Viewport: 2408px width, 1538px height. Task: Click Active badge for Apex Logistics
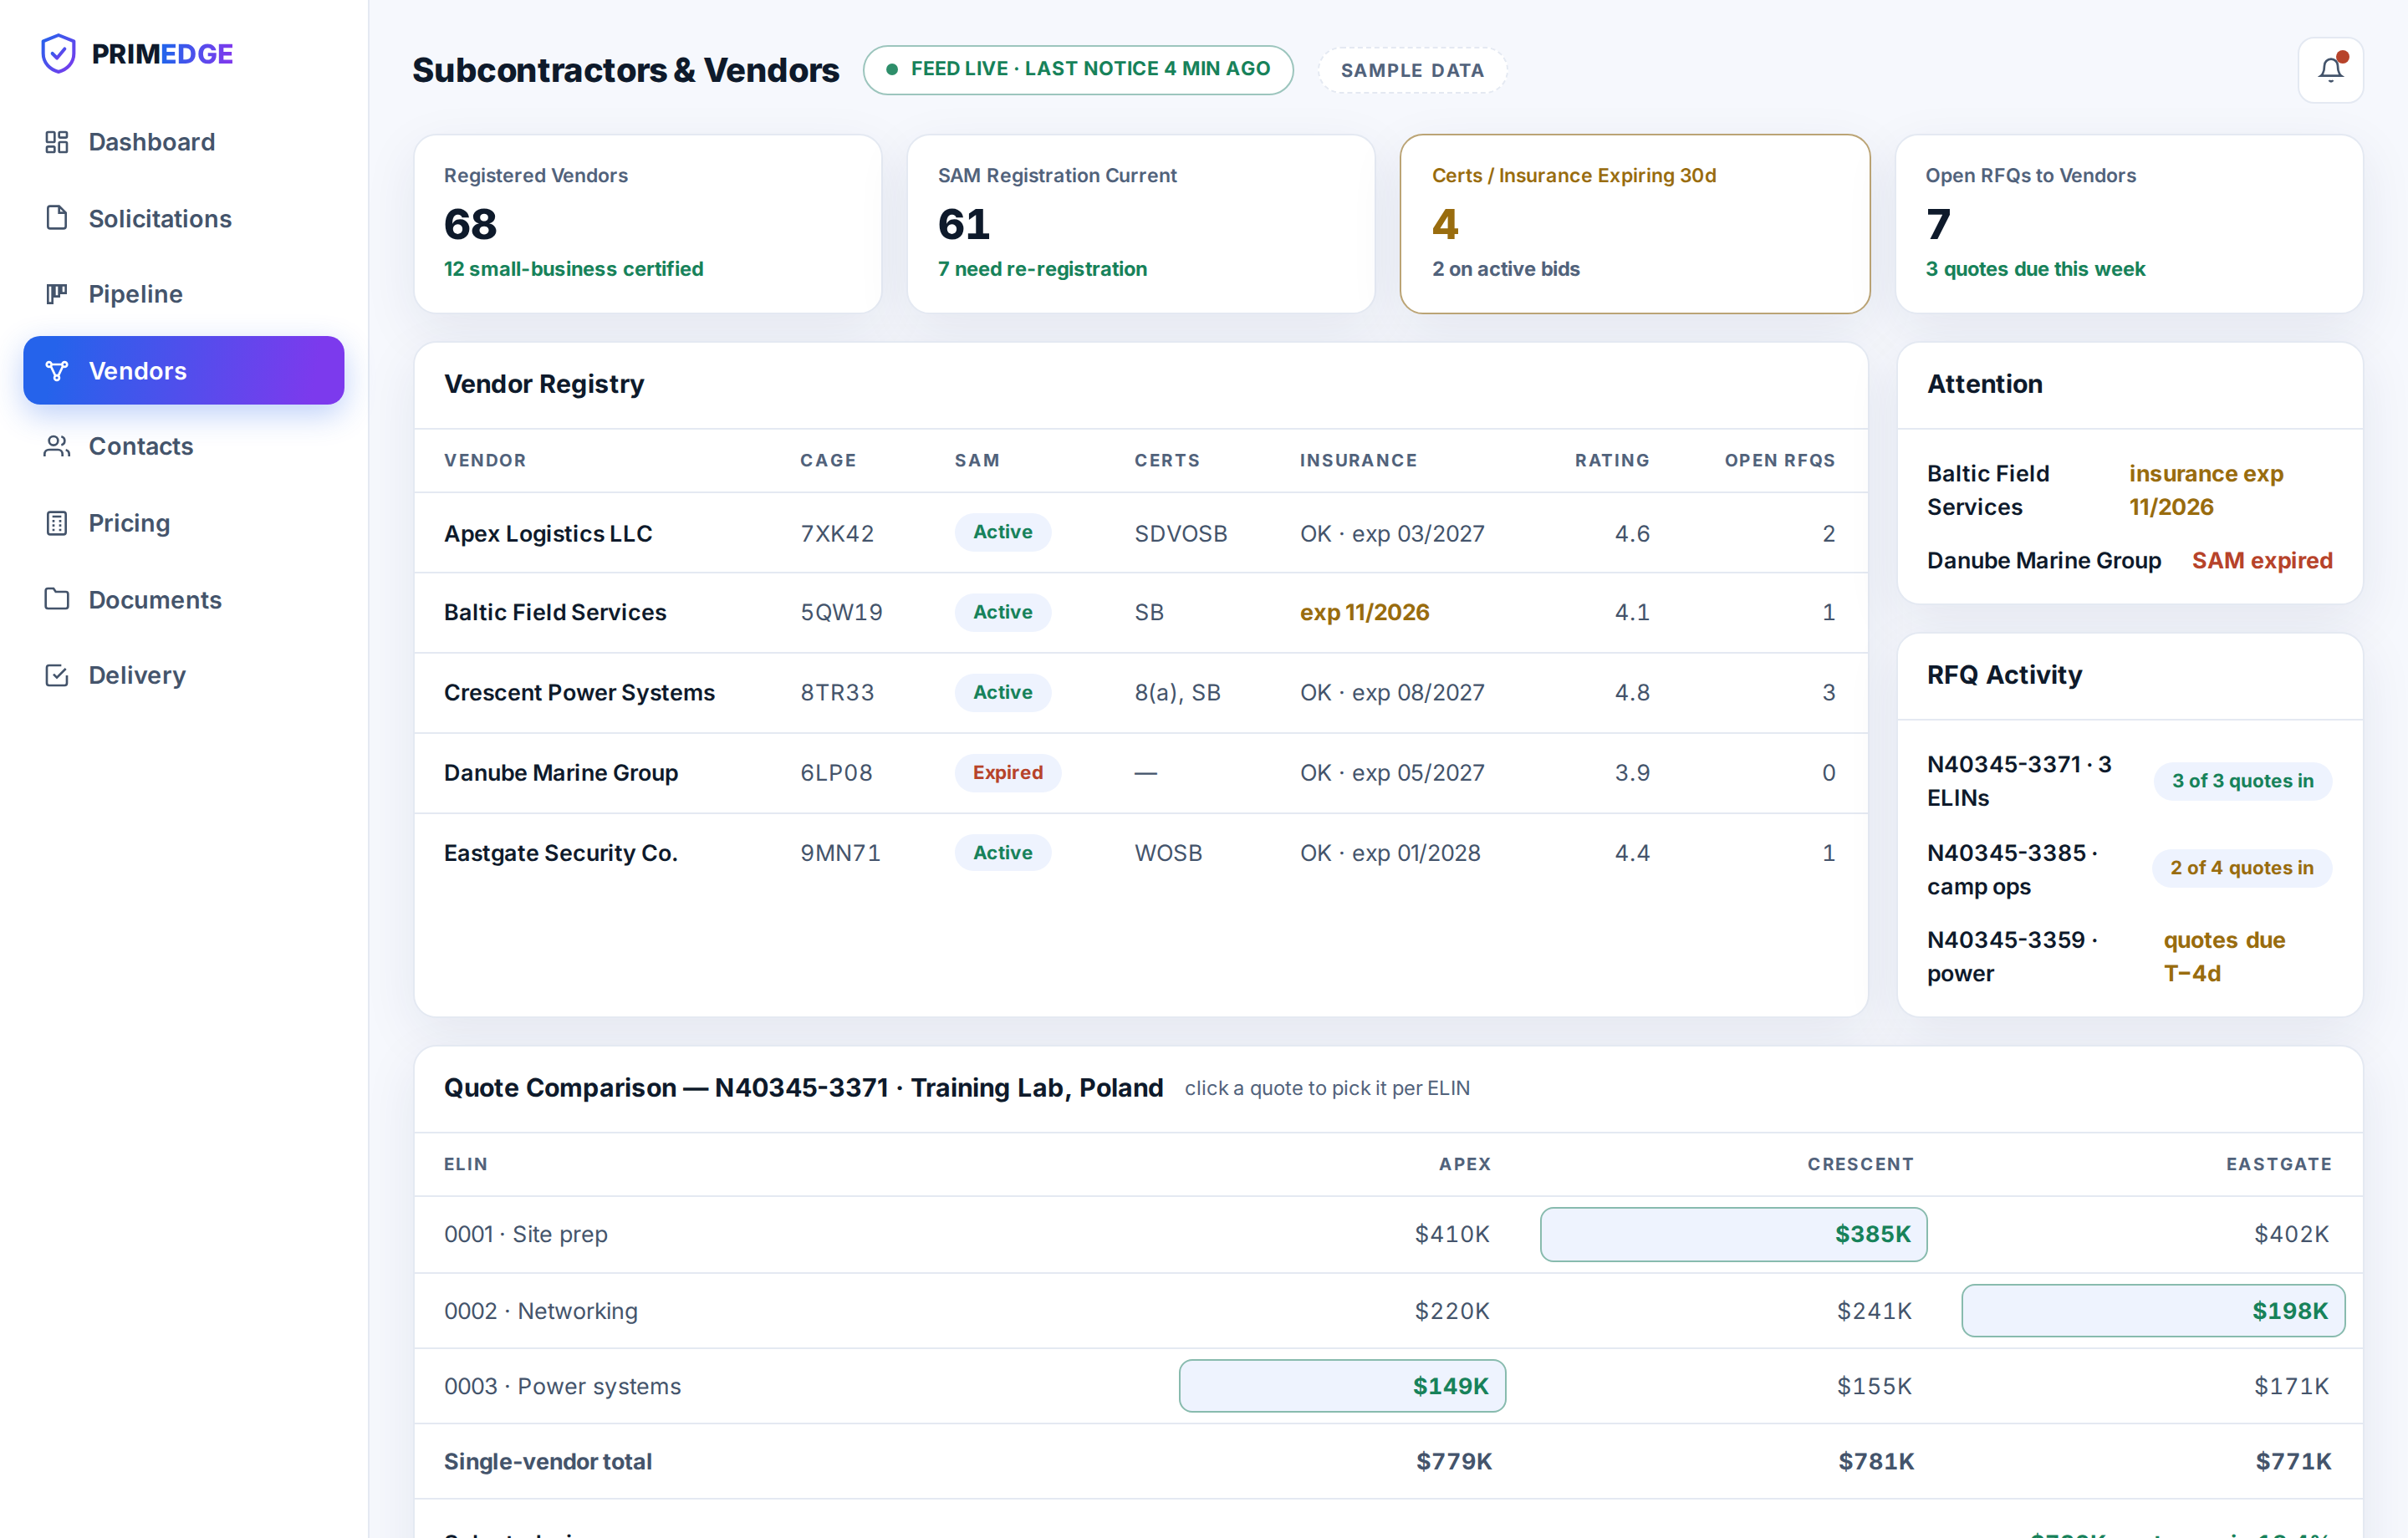click(1002, 532)
